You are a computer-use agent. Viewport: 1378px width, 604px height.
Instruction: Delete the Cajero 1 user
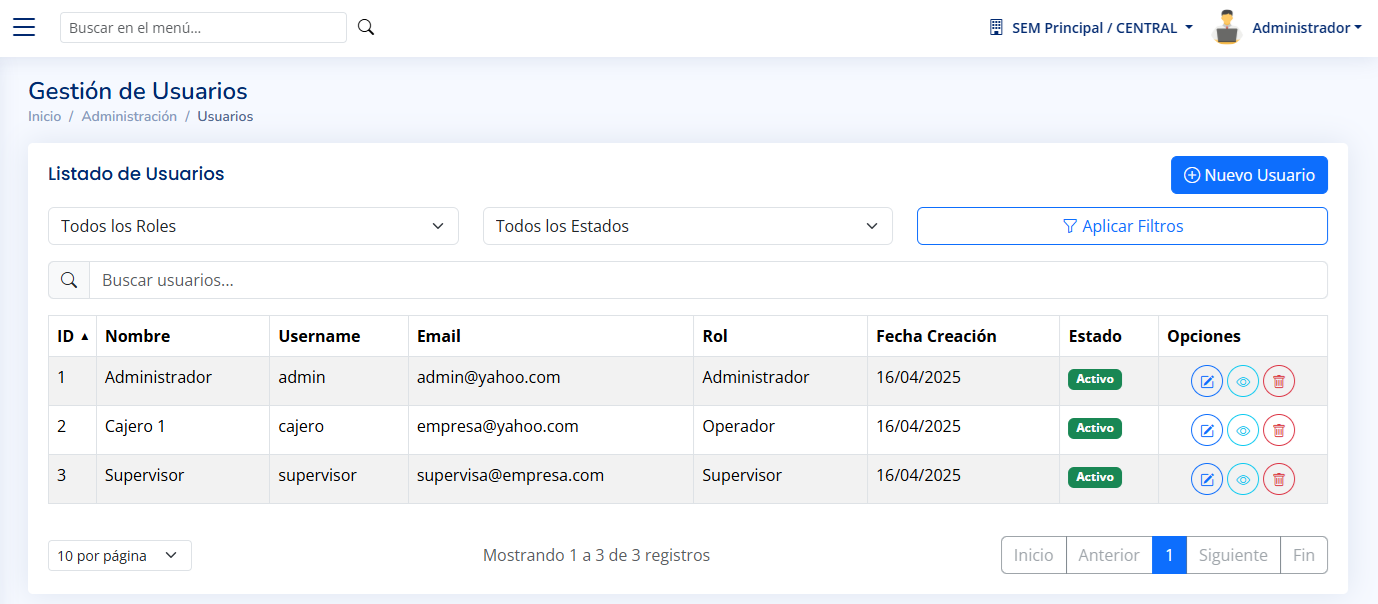[x=1279, y=430]
